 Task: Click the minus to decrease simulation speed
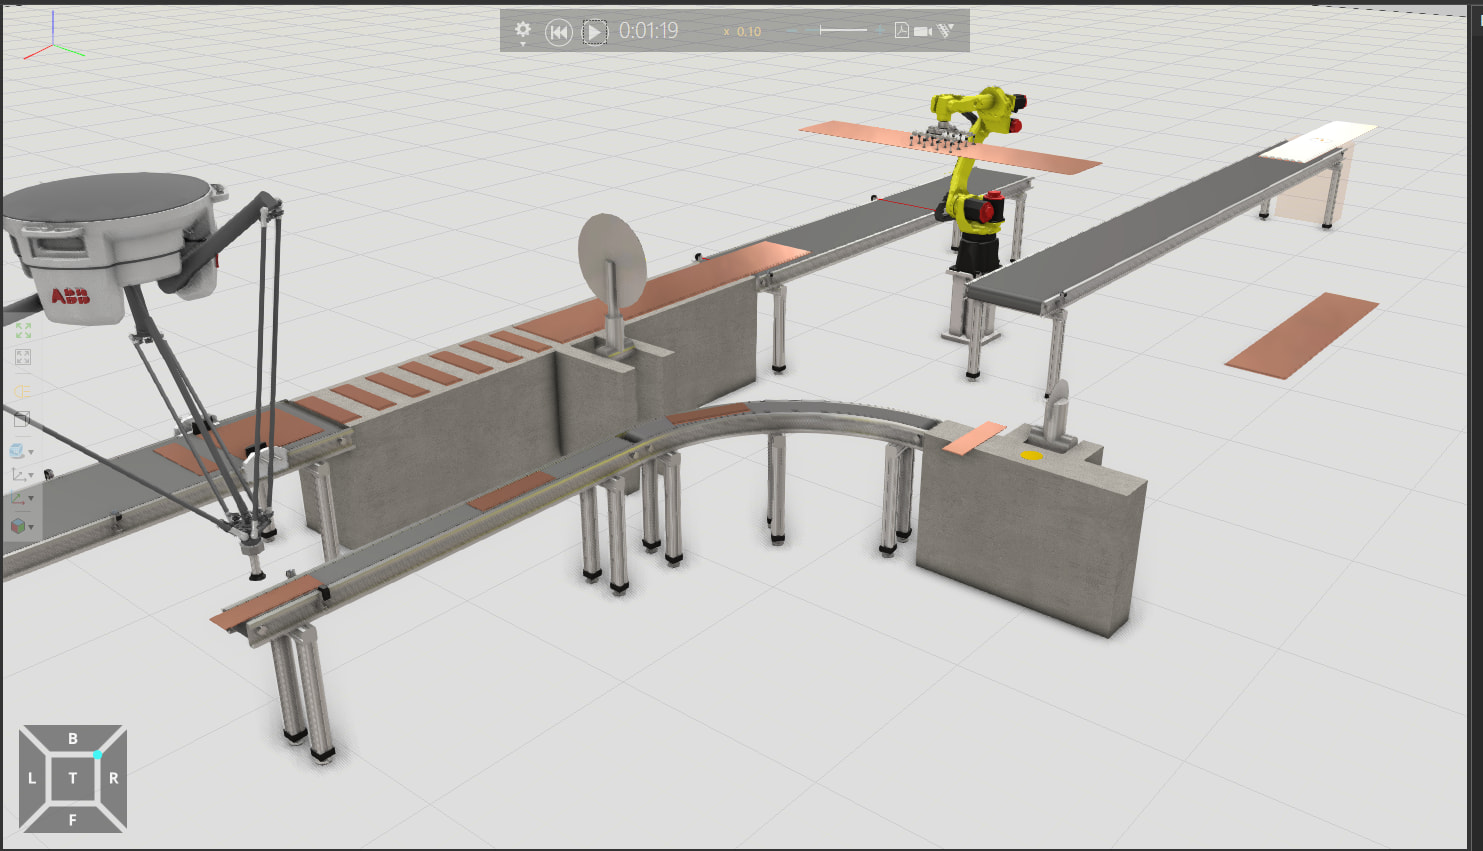(x=790, y=31)
